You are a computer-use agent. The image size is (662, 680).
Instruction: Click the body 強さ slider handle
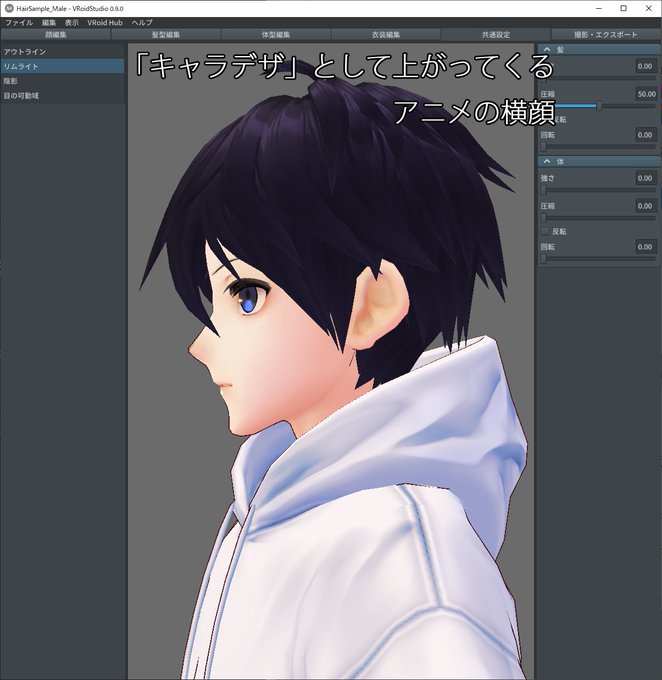[544, 190]
